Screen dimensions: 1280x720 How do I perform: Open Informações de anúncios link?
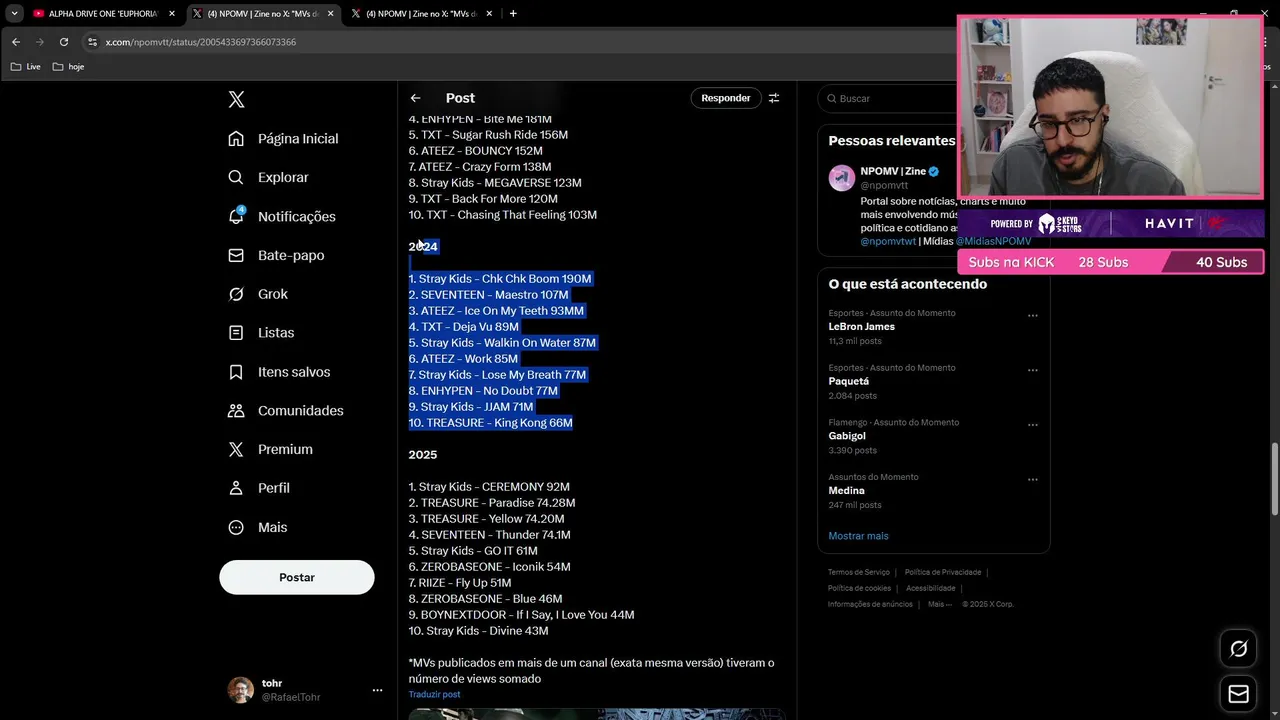click(870, 604)
